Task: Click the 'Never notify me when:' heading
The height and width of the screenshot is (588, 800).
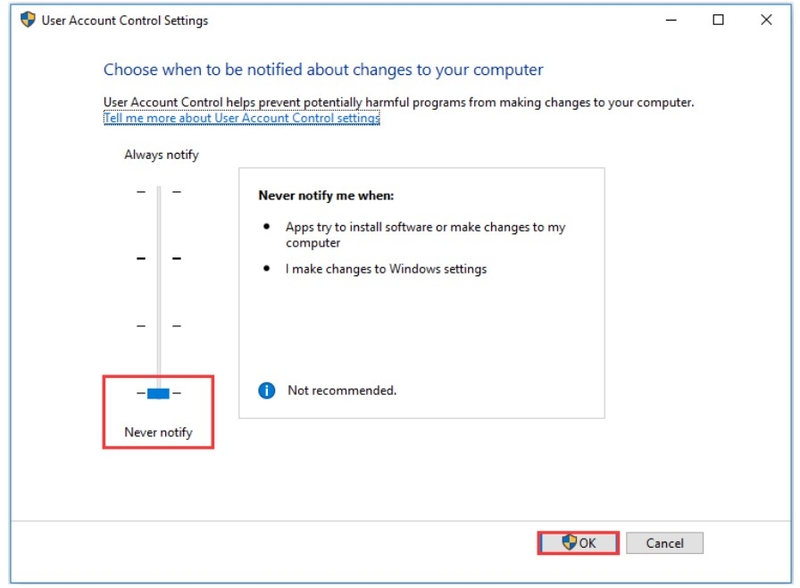Action: coord(326,195)
